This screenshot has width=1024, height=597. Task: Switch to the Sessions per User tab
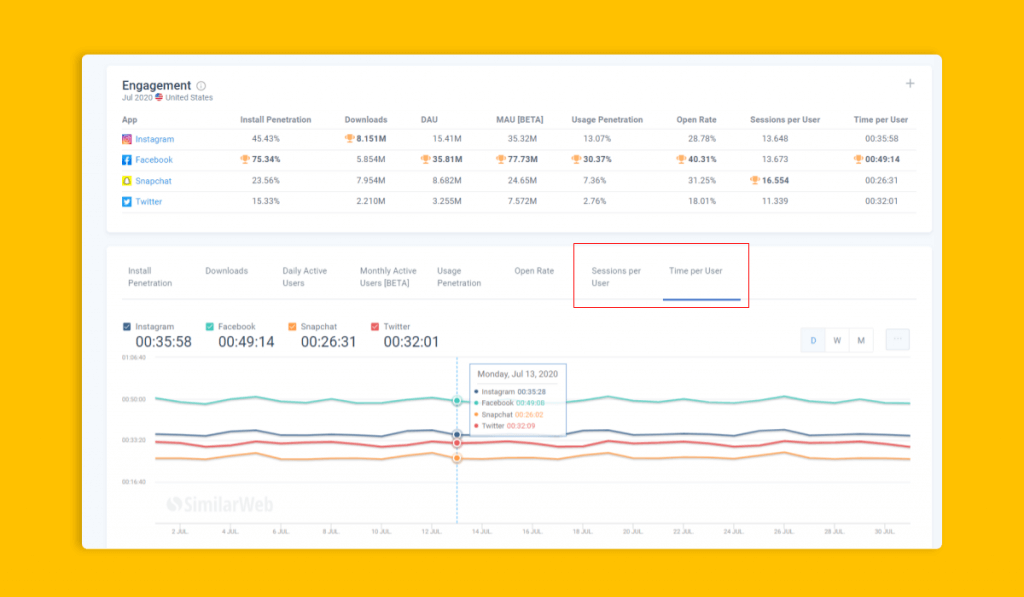pos(616,276)
